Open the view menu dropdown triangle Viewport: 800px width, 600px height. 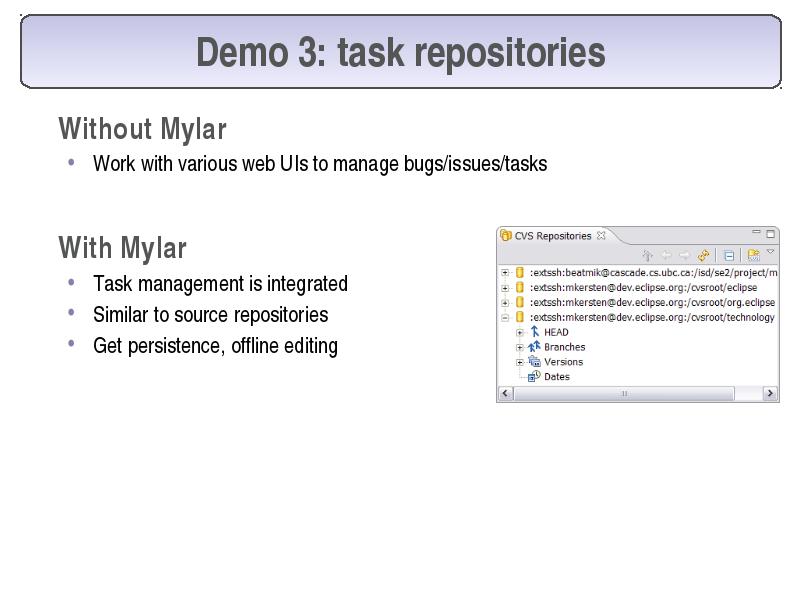770,252
